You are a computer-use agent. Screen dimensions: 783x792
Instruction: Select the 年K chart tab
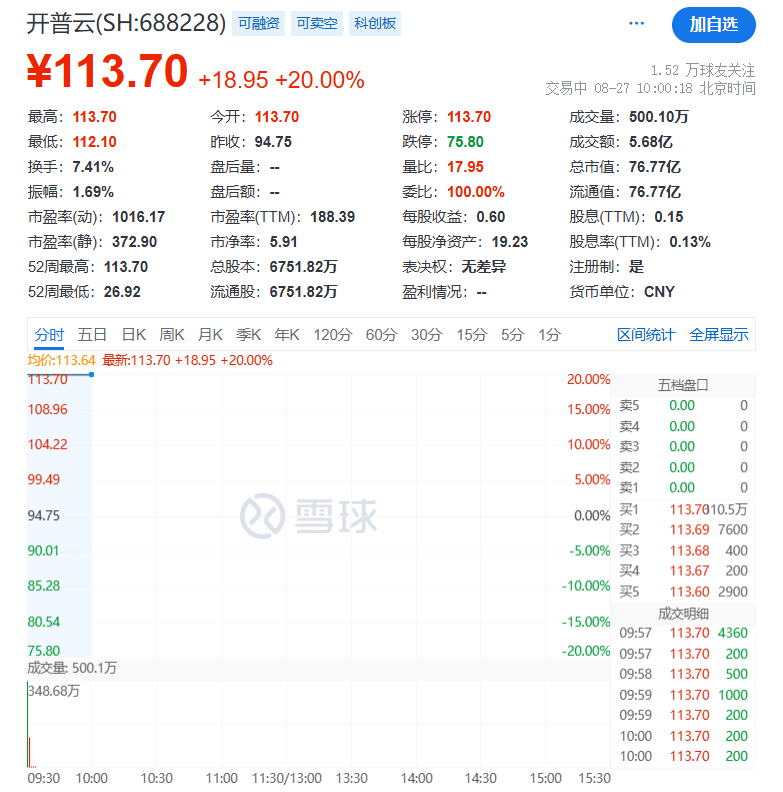point(287,335)
